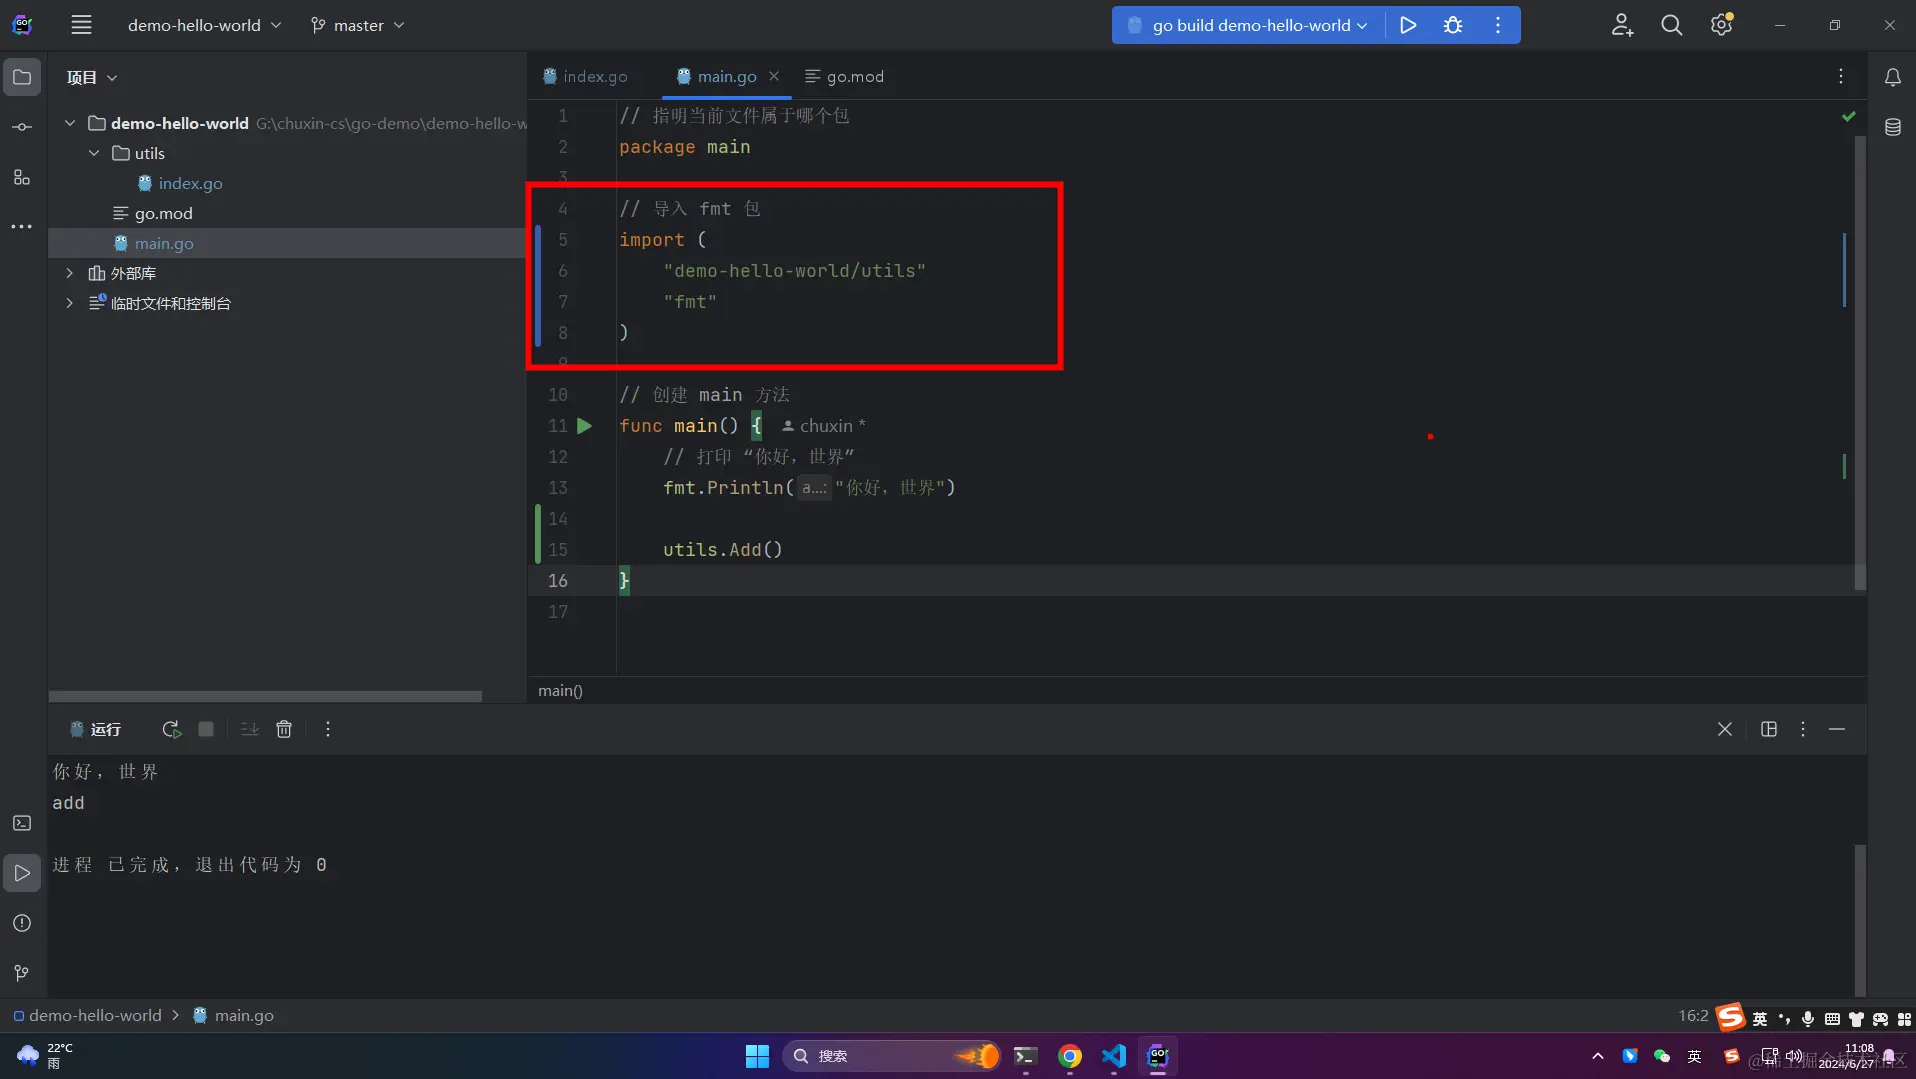Open the 项目 view dropdown
1916x1079 pixels.
[x=92, y=77]
